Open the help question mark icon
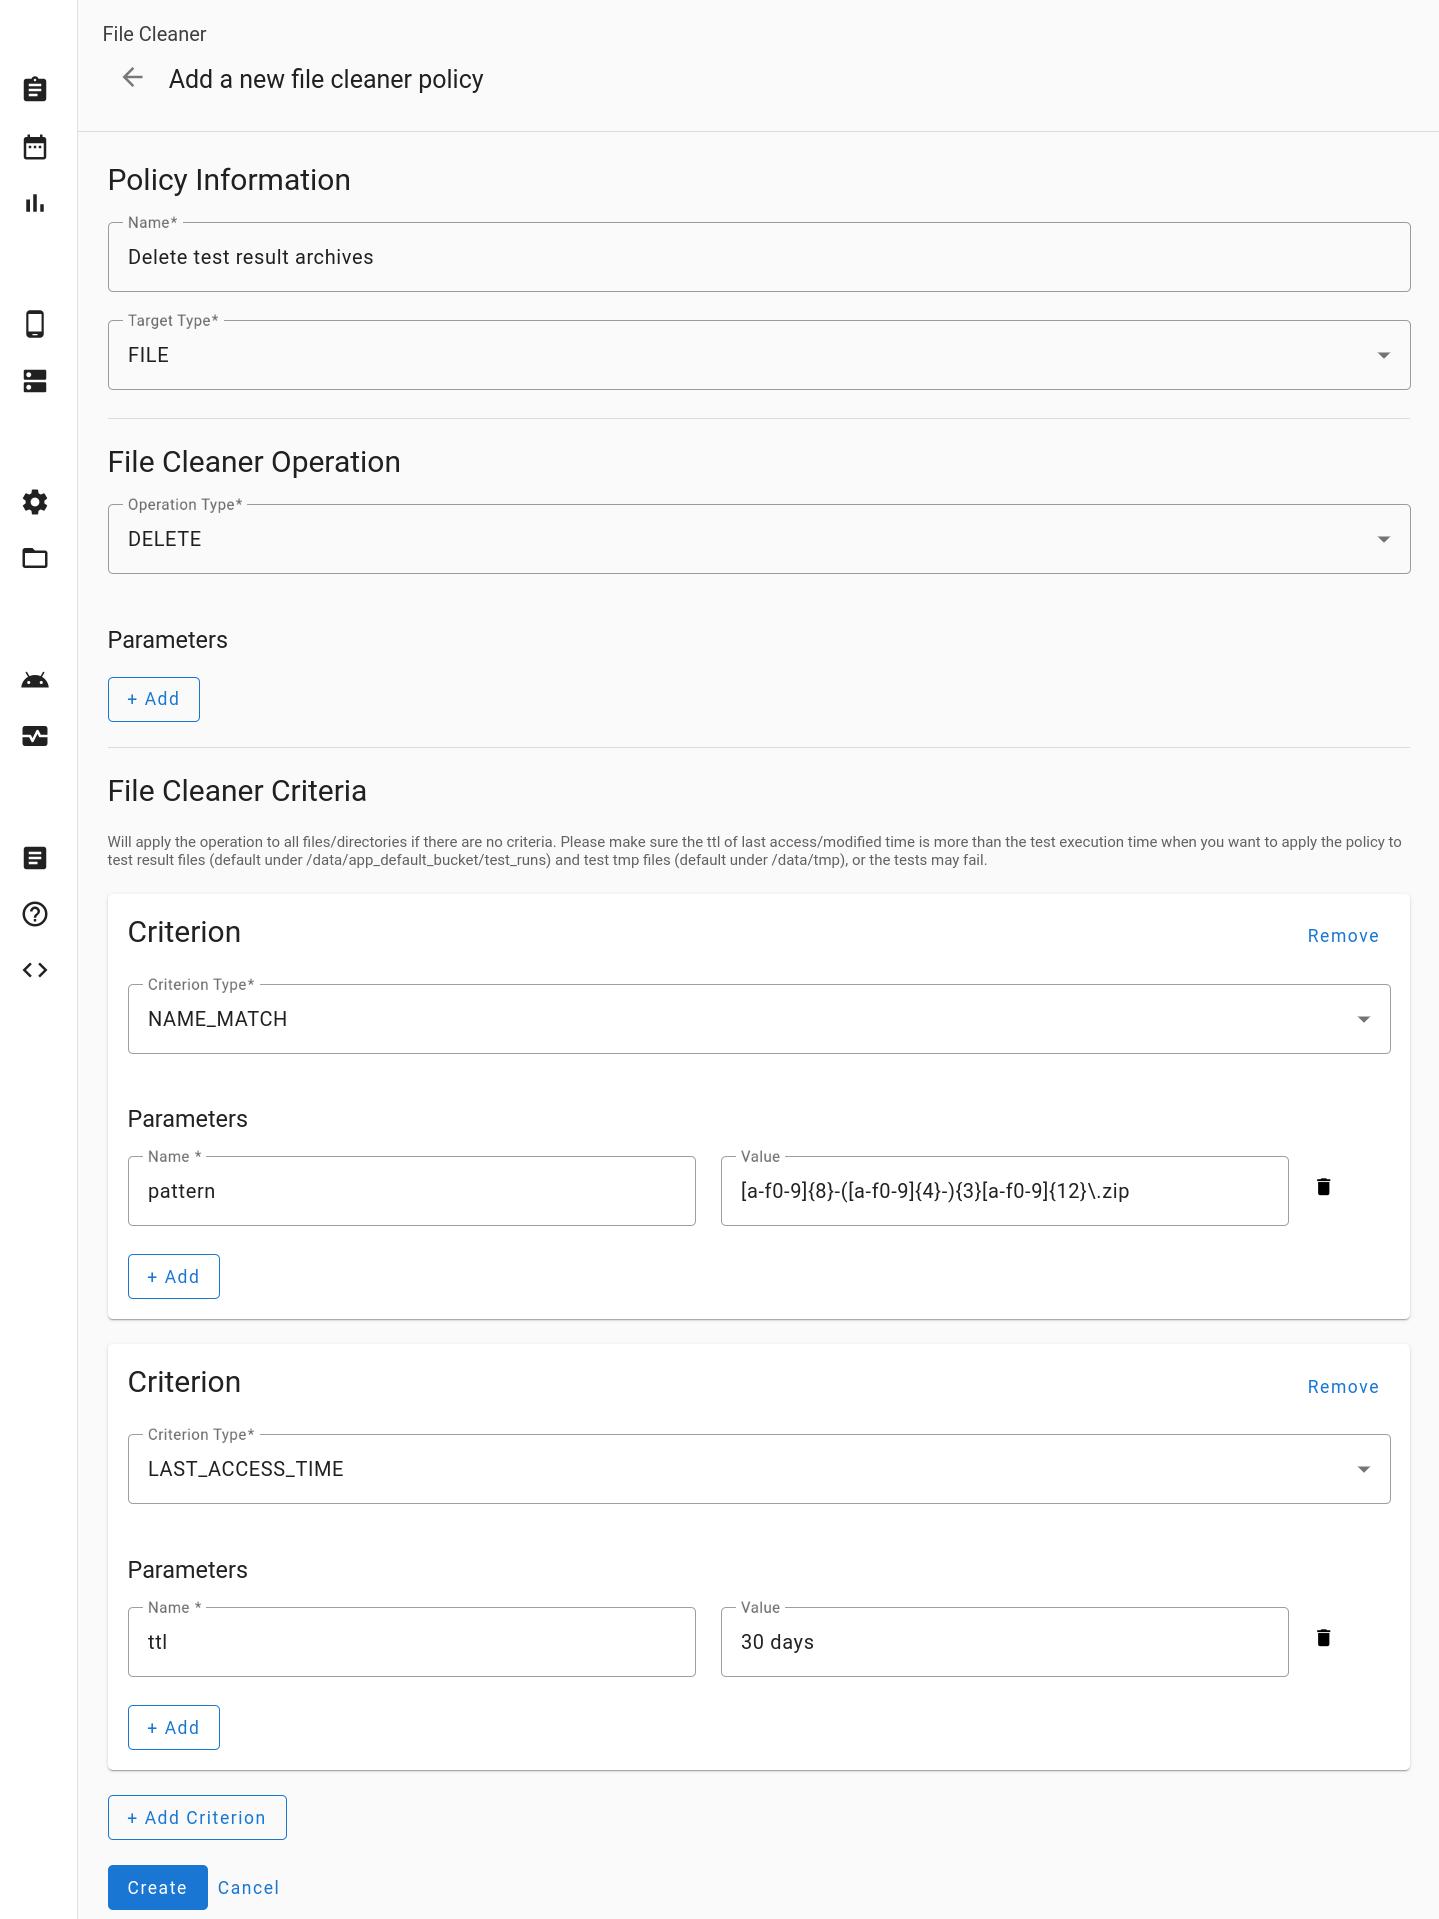Viewport: 1439px width, 1919px height. click(35, 914)
